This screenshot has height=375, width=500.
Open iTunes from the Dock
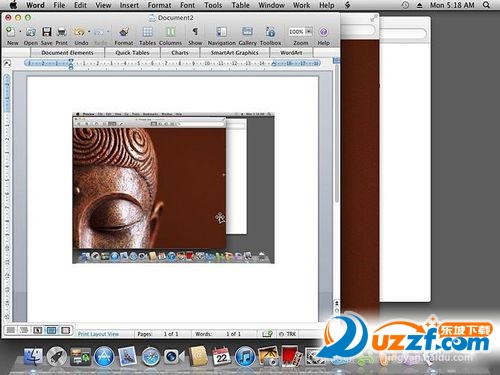click(245, 357)
